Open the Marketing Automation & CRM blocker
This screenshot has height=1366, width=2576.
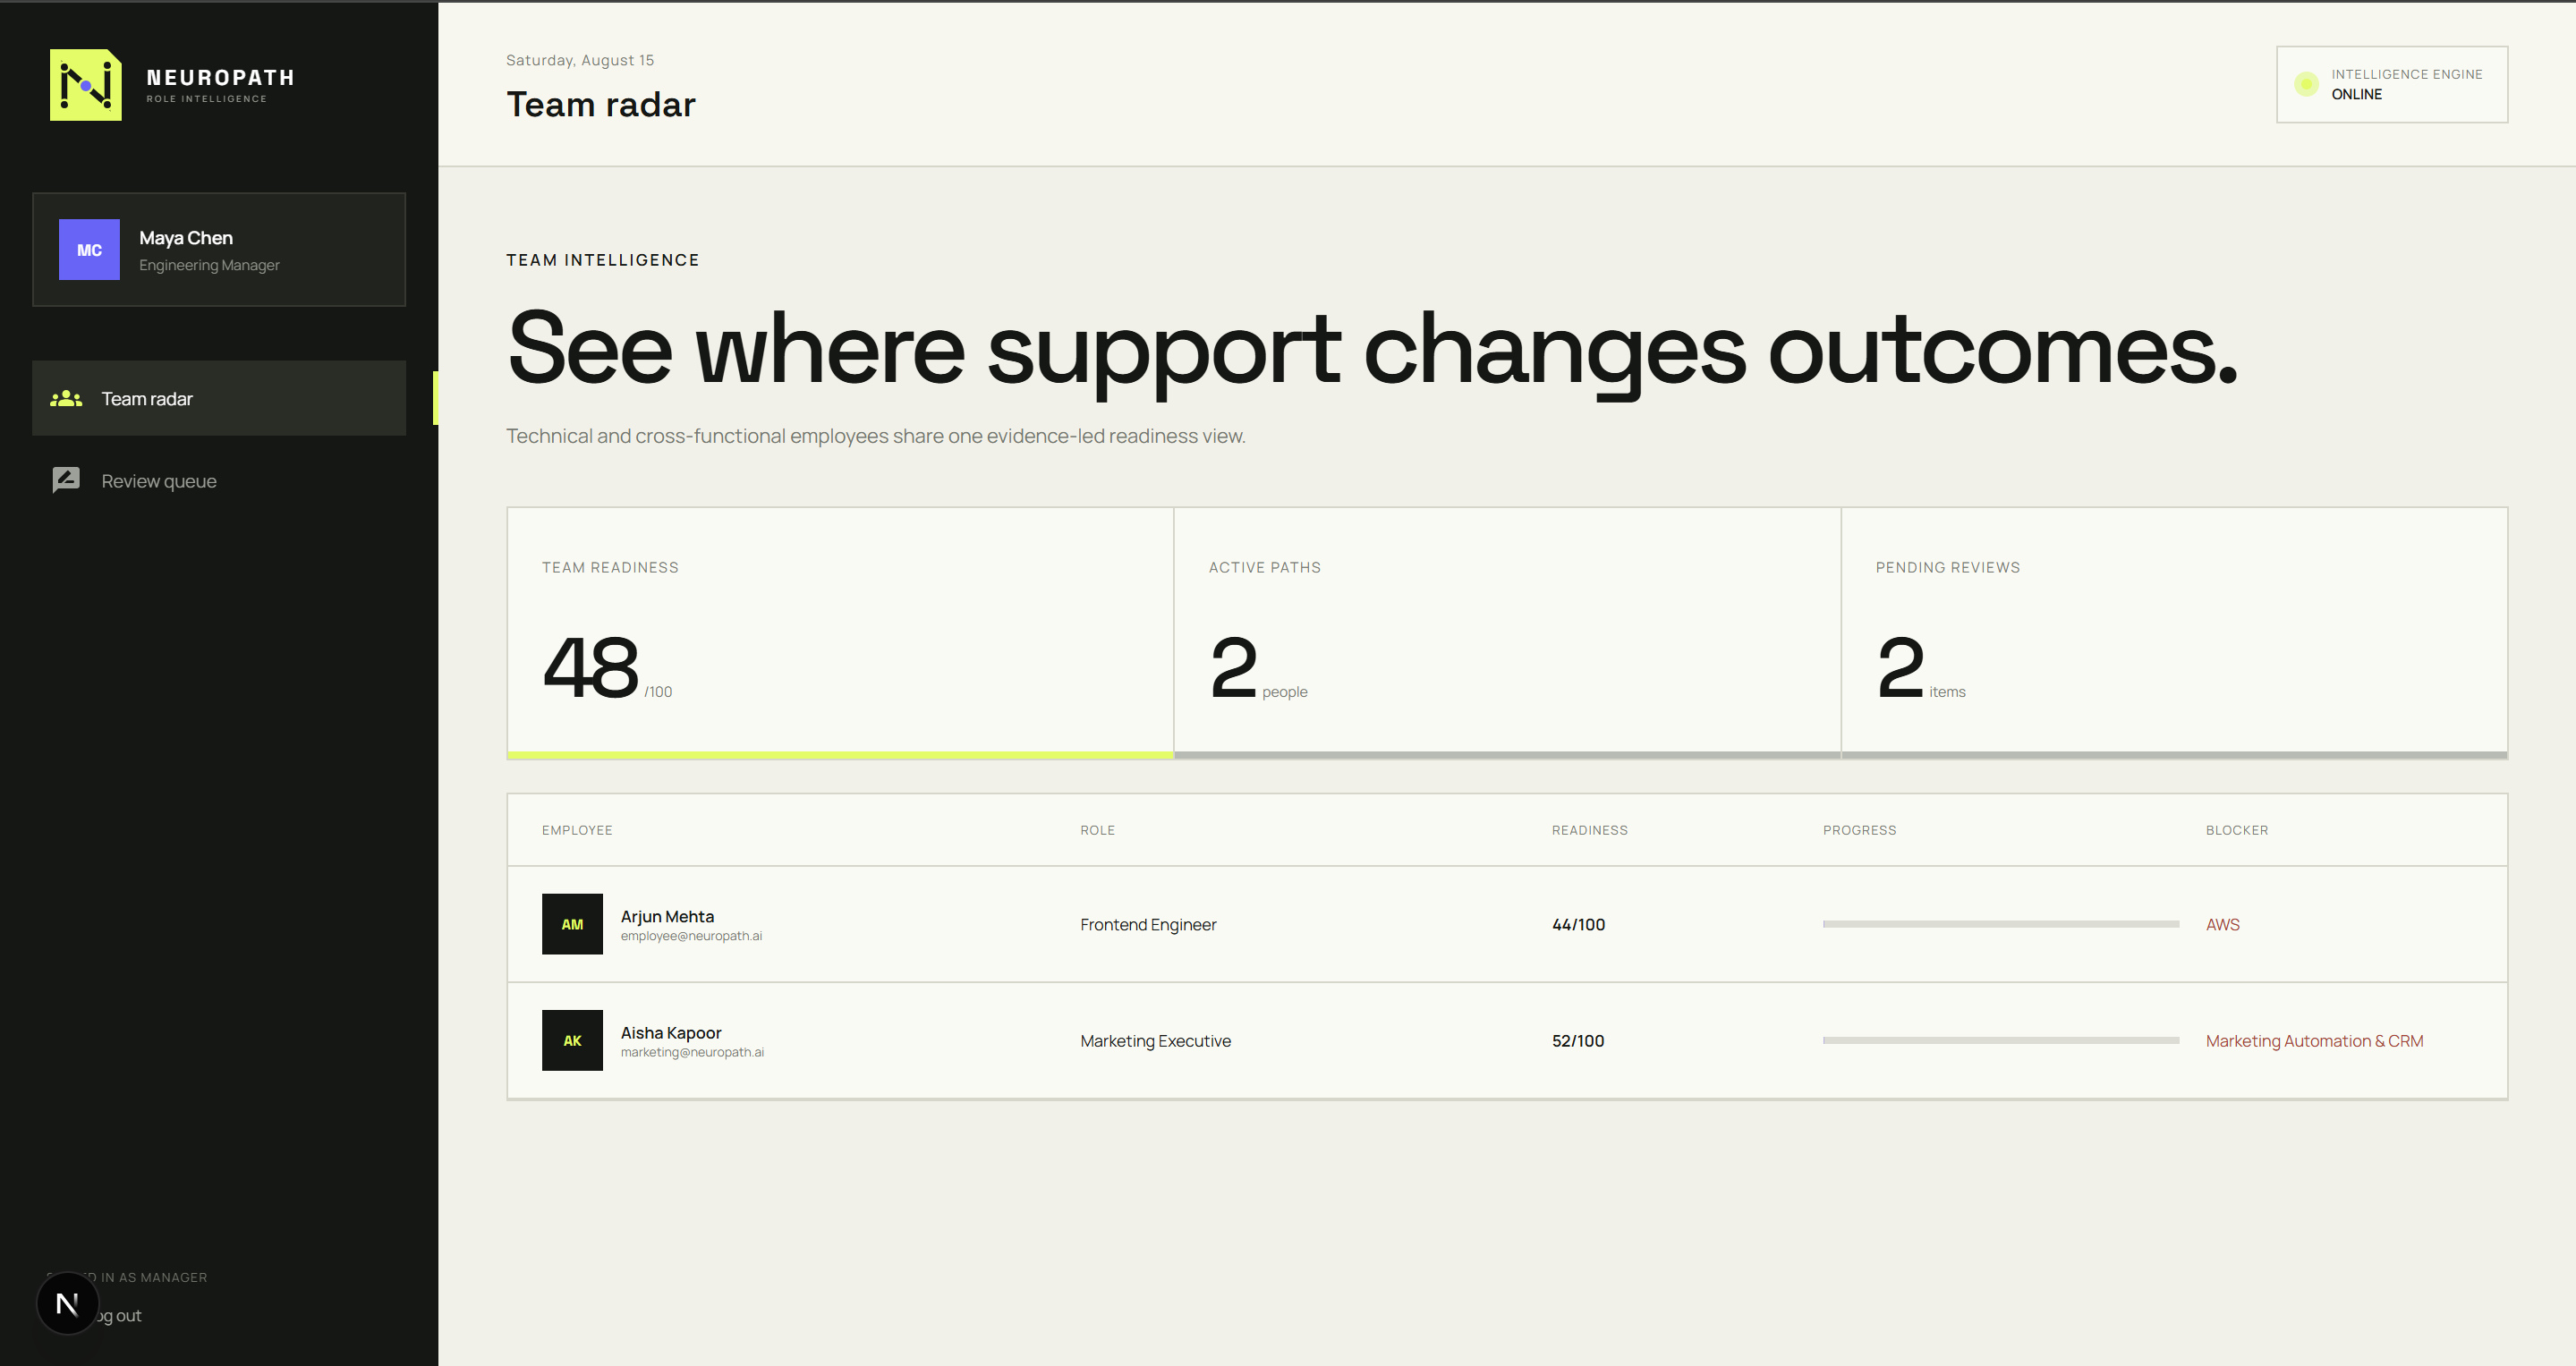click(2314, 1040)
